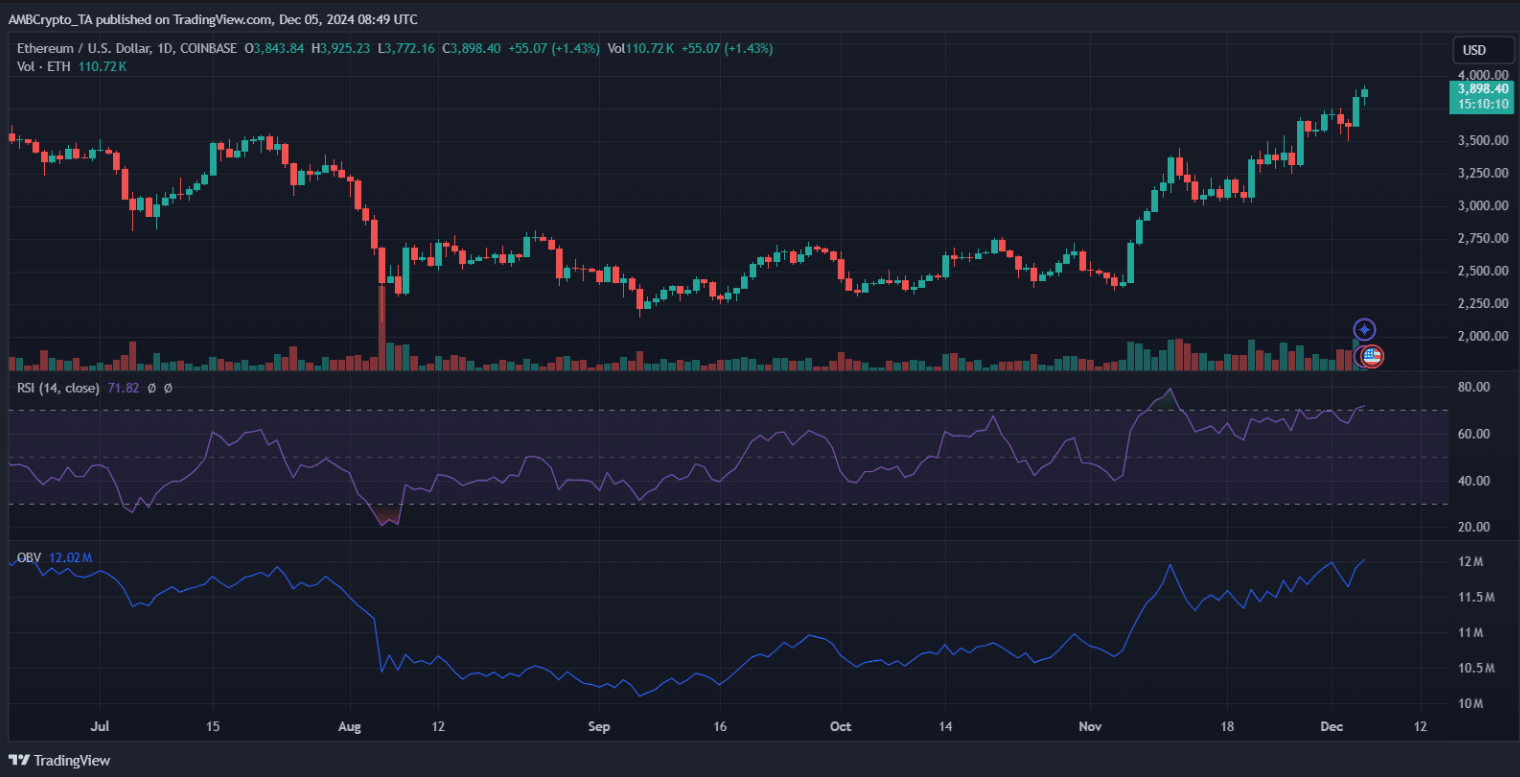The height and width of the screenshot is (777, 1520).
Task: Click the candle countdown timer 15:10:10
Action: 1482,103
